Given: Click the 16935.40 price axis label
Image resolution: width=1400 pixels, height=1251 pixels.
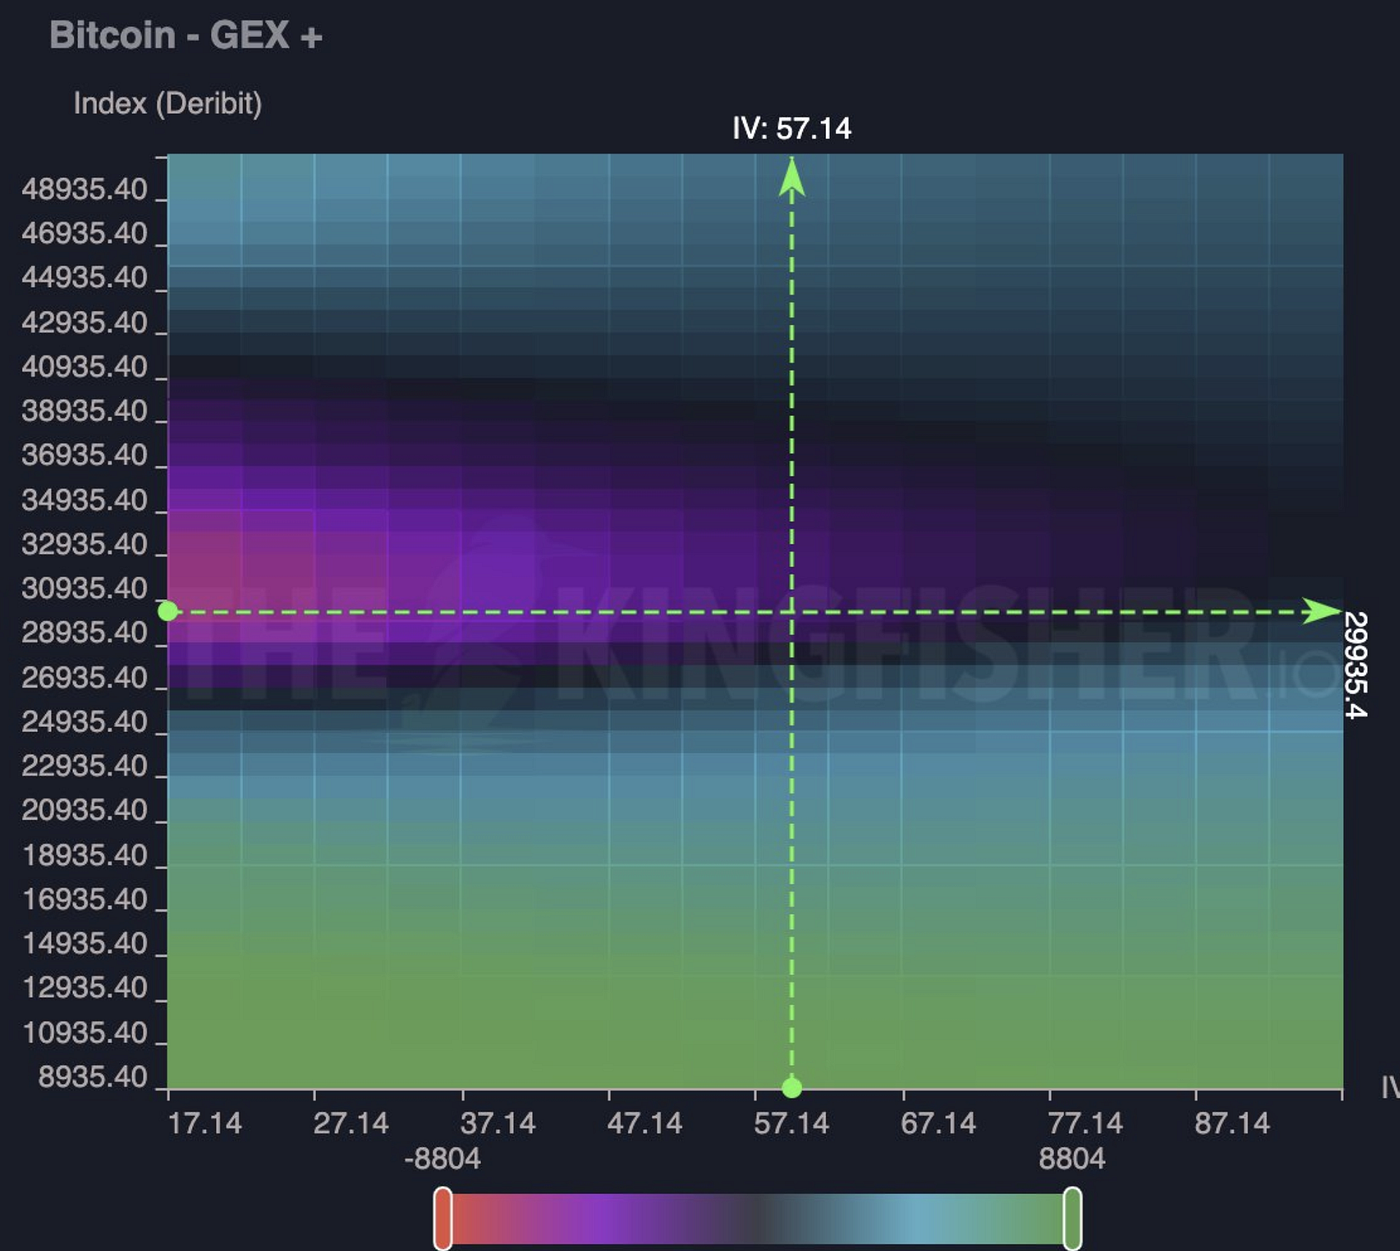Looking at the screenshot, I should (85, 899).
